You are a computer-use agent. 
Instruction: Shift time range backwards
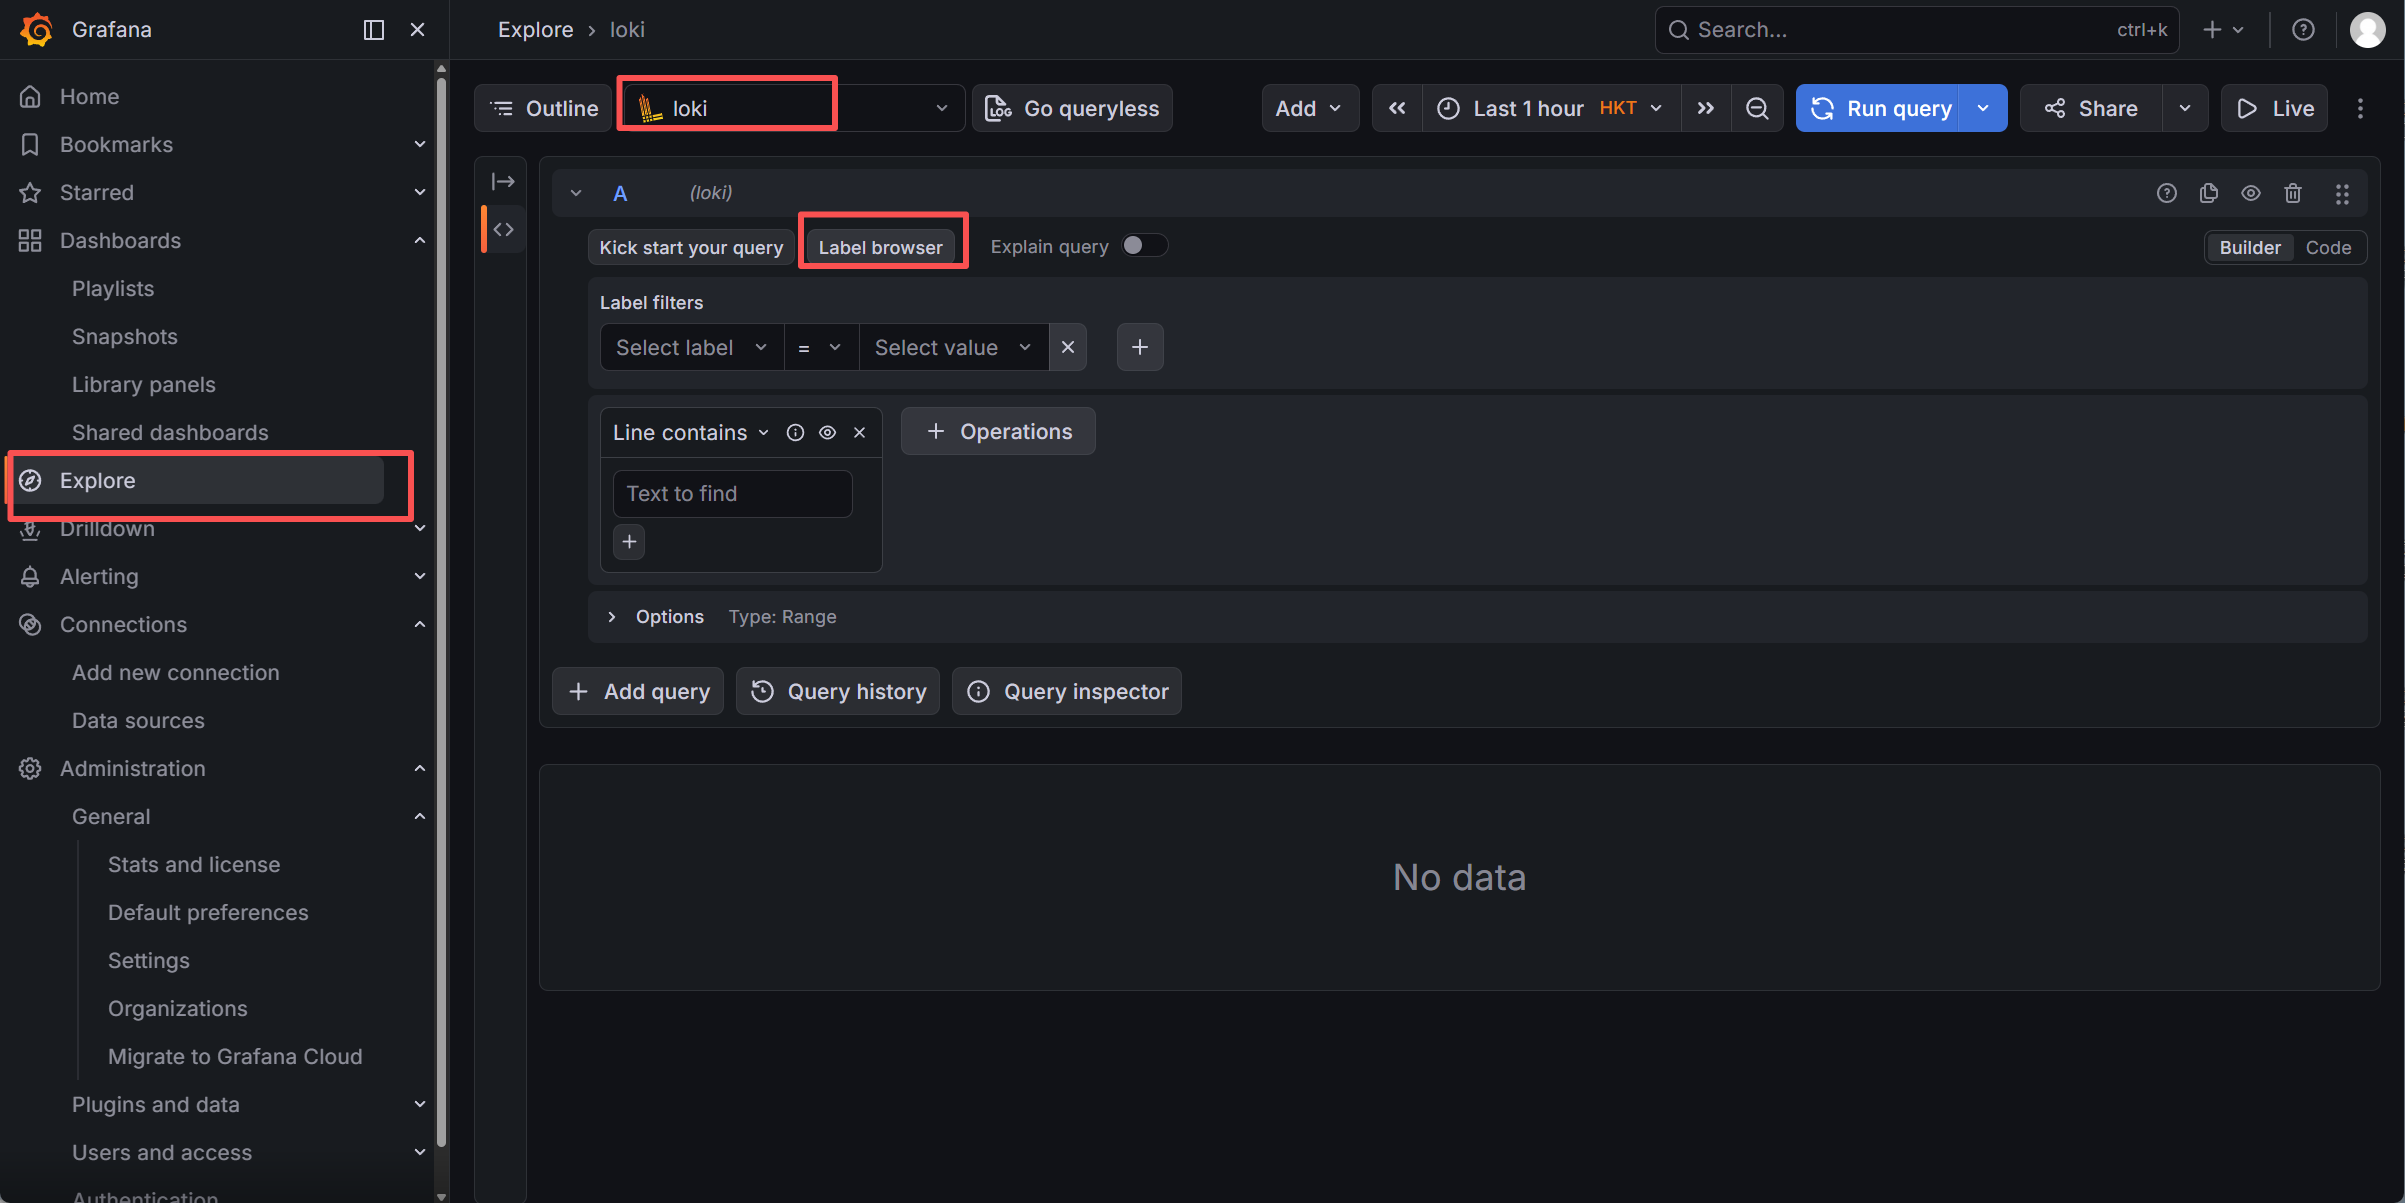(1397, 108)
